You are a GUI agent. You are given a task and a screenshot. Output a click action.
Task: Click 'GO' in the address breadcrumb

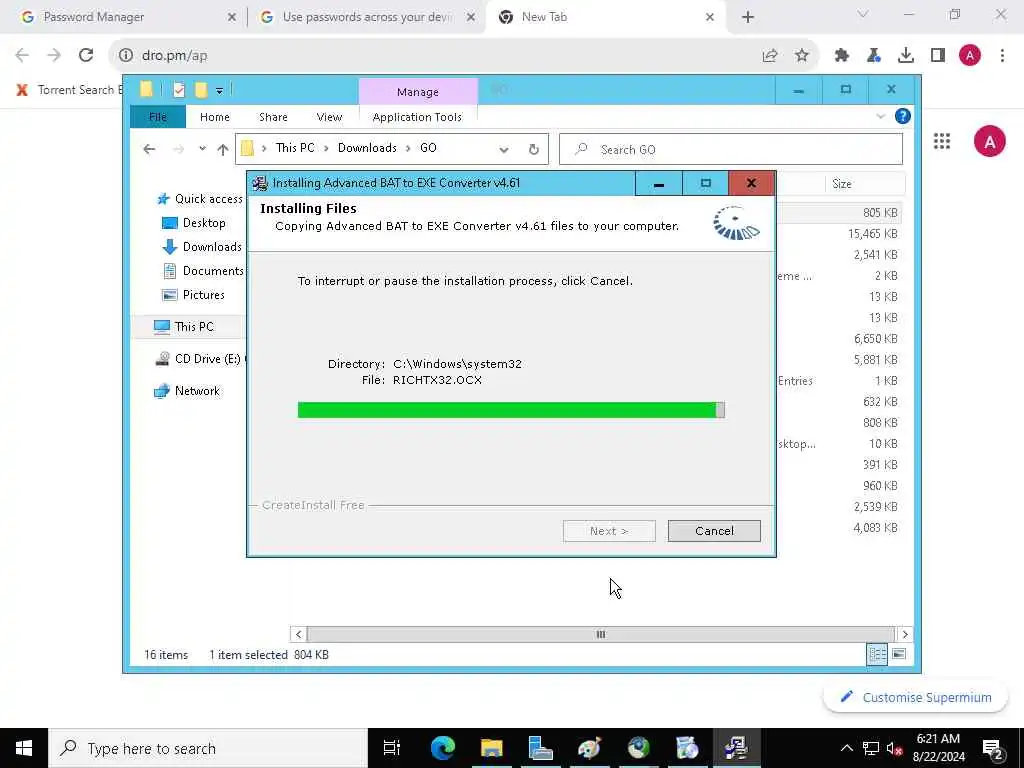(x=428, y=148)
